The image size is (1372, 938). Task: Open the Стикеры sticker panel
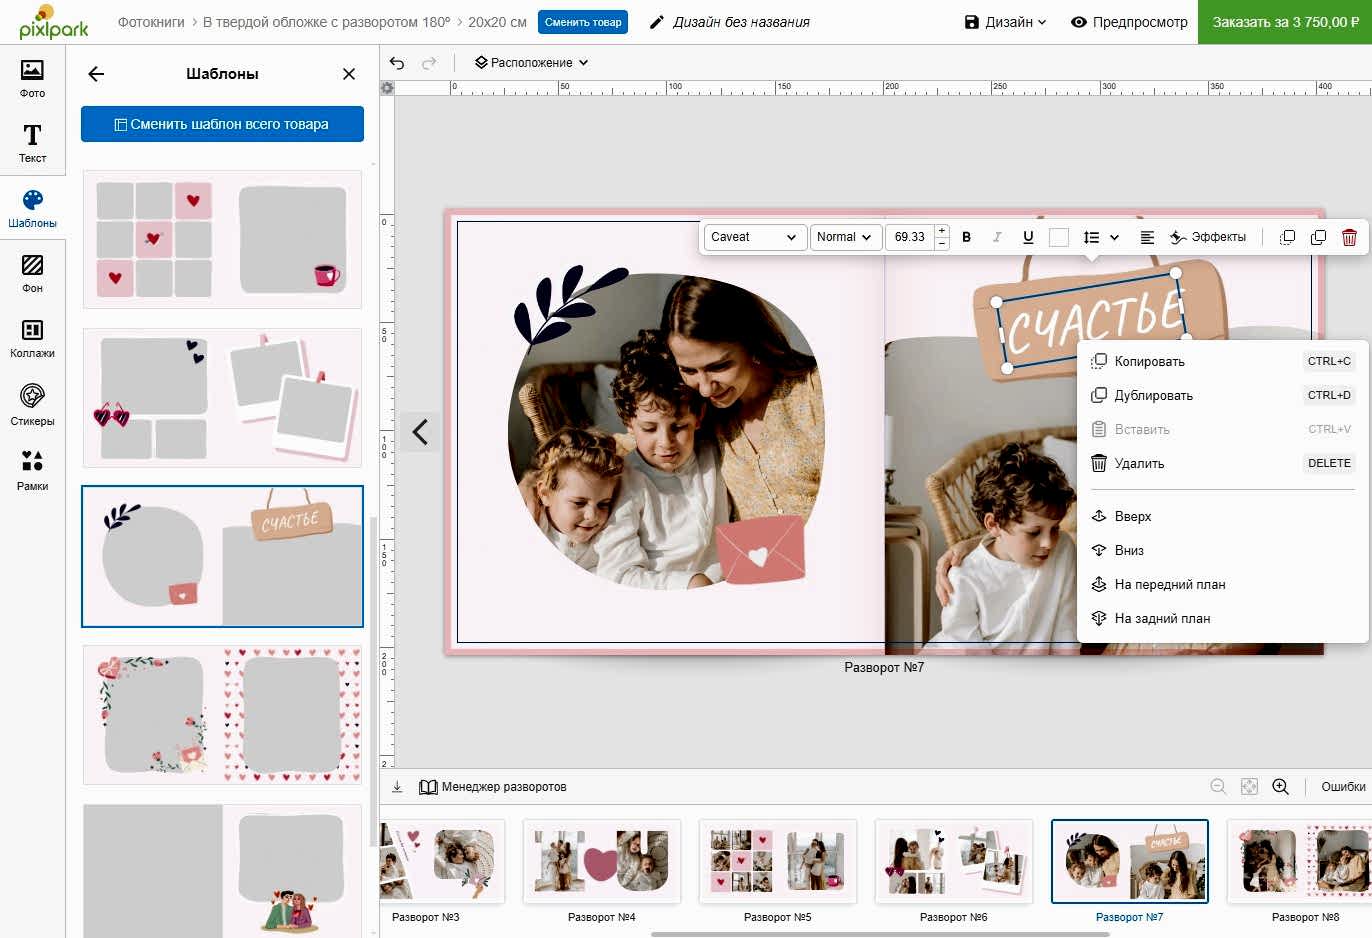tap(32, 404)
